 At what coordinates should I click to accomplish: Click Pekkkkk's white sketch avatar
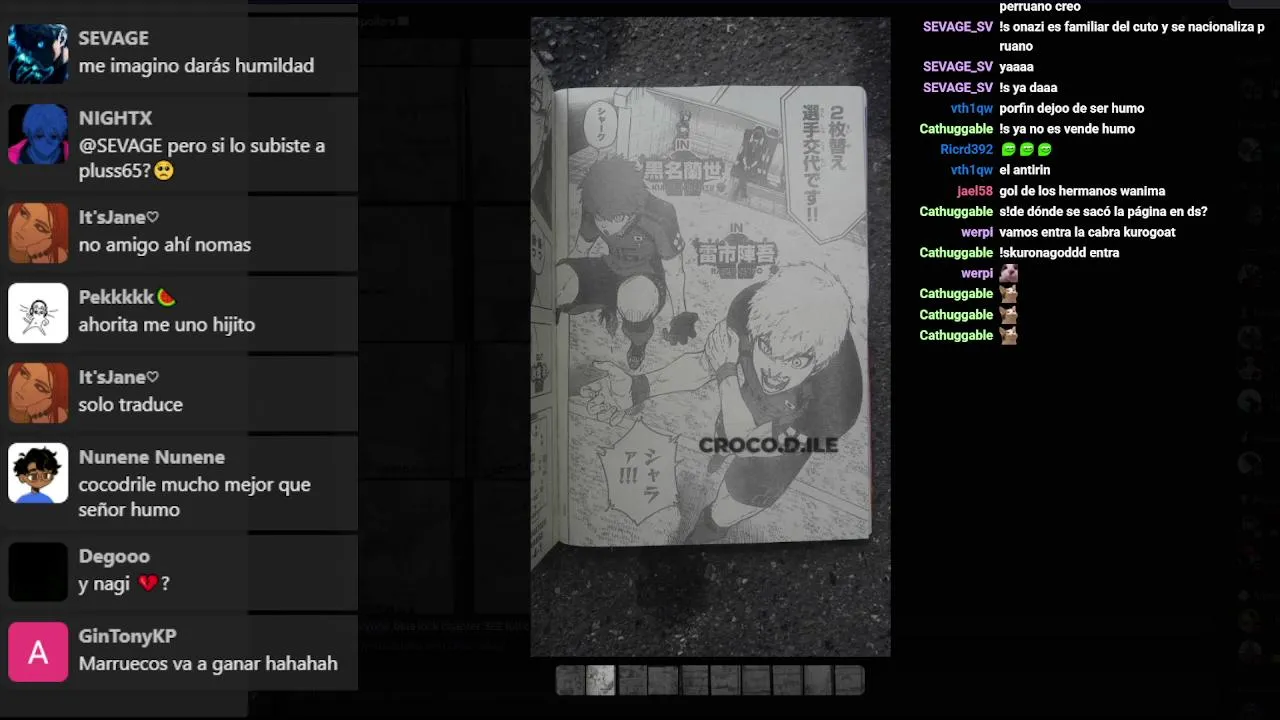pos(38,313)
